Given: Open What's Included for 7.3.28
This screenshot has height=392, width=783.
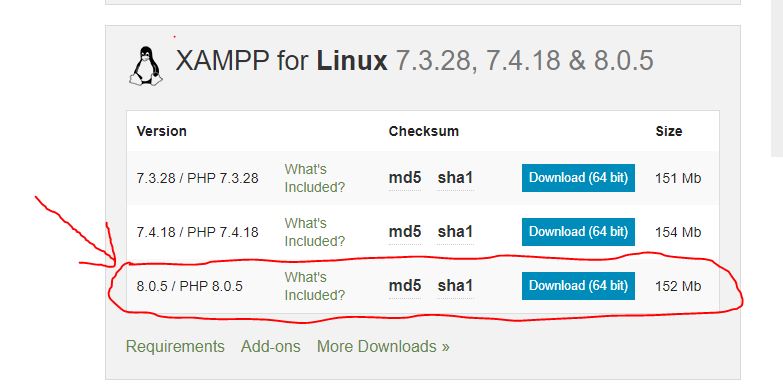Looking at the screenshot, I should [315, 178].
